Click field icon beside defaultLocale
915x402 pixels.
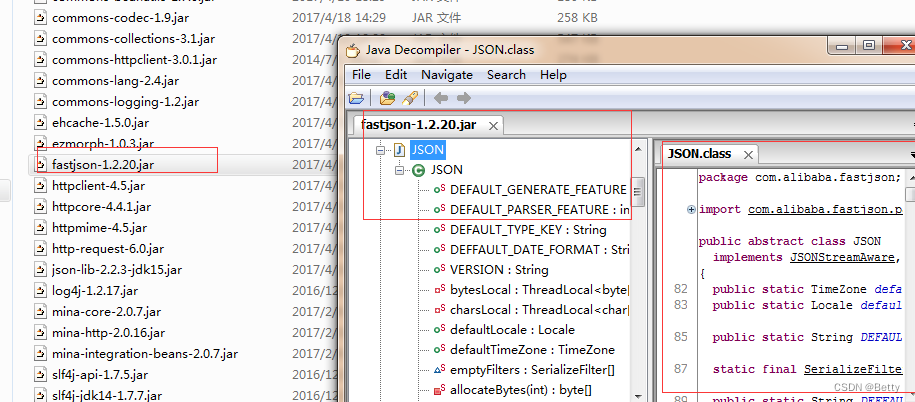point(439,330)
